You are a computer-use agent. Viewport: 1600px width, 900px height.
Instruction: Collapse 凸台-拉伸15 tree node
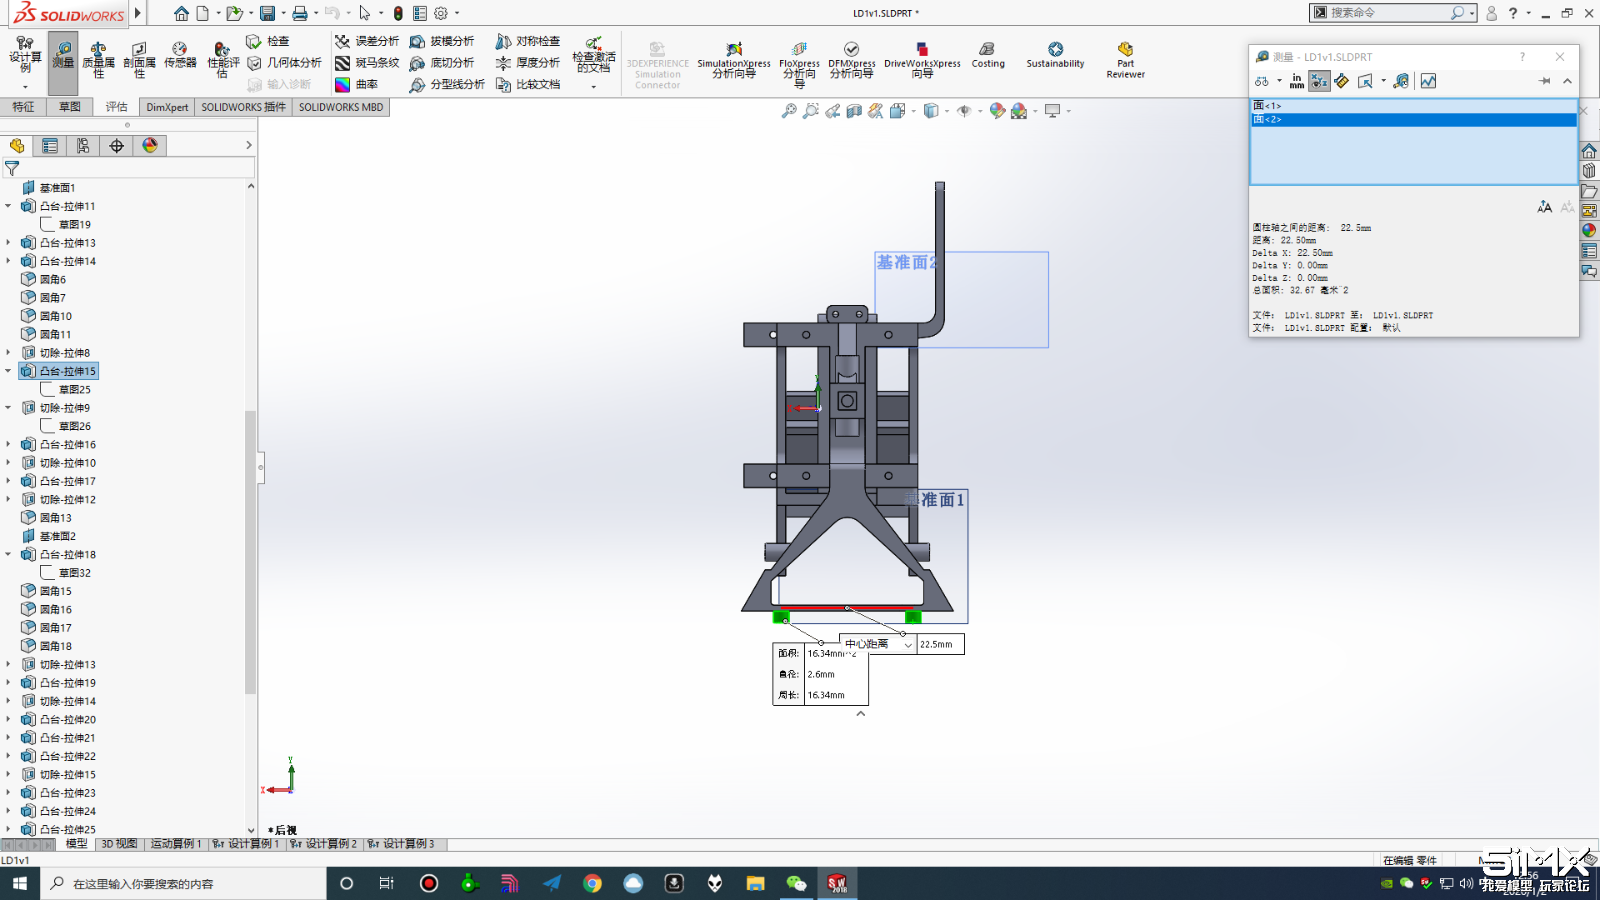coord(8,371)
